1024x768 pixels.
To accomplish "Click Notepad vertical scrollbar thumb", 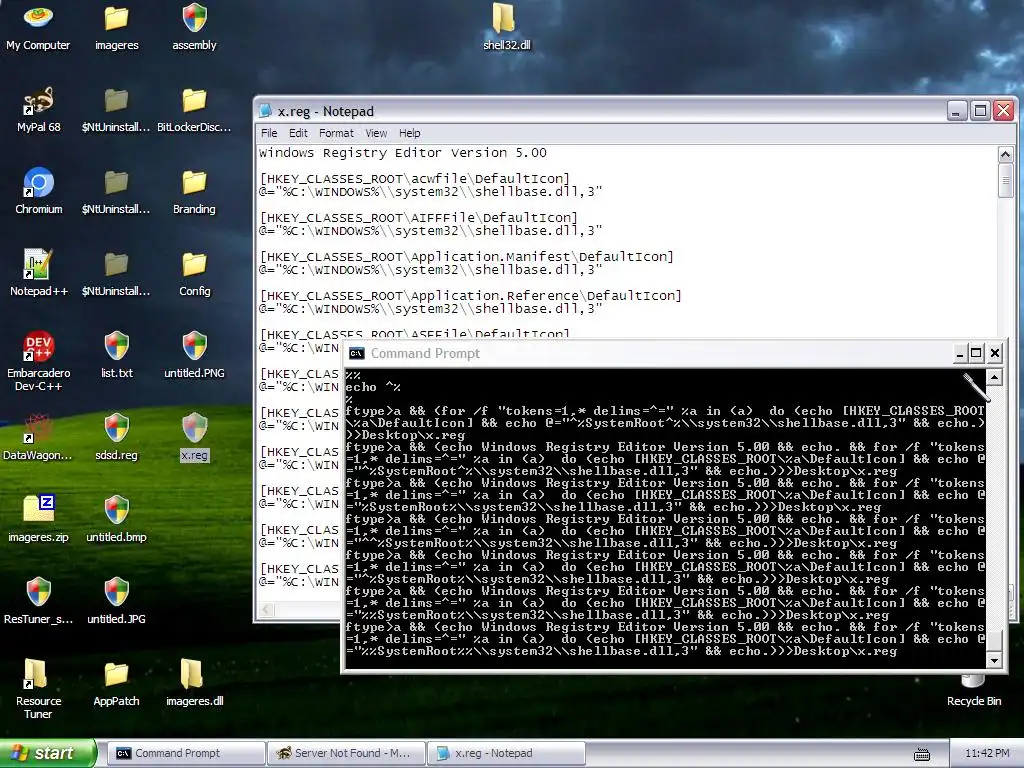I will [x=1006, y=180].
